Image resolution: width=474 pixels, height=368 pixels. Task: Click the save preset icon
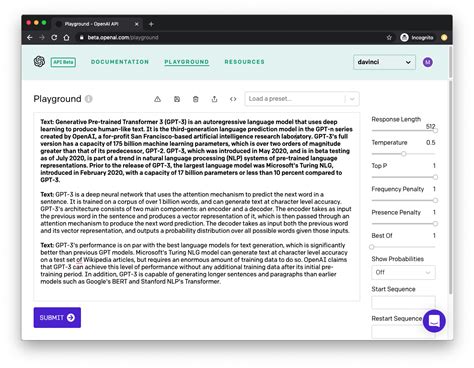[177, 99]
